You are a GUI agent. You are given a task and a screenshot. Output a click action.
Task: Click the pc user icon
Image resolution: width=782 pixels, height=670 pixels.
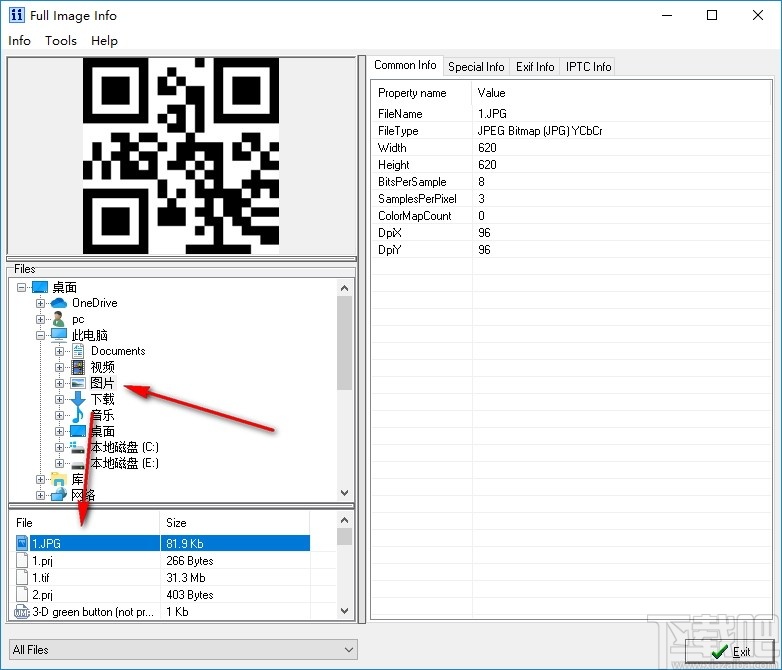pyautogui.click(x=59, y=319)
